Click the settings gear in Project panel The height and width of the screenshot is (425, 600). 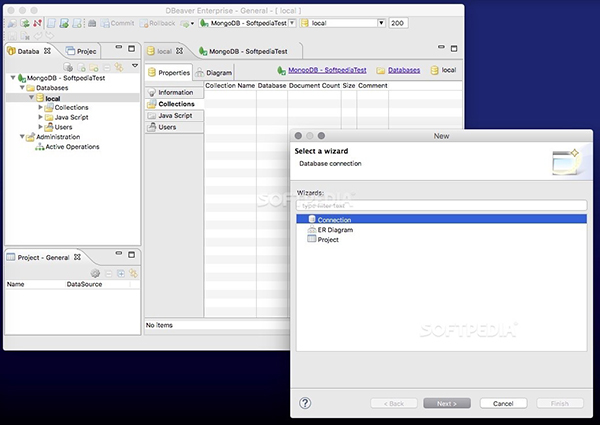pos(96,272)
